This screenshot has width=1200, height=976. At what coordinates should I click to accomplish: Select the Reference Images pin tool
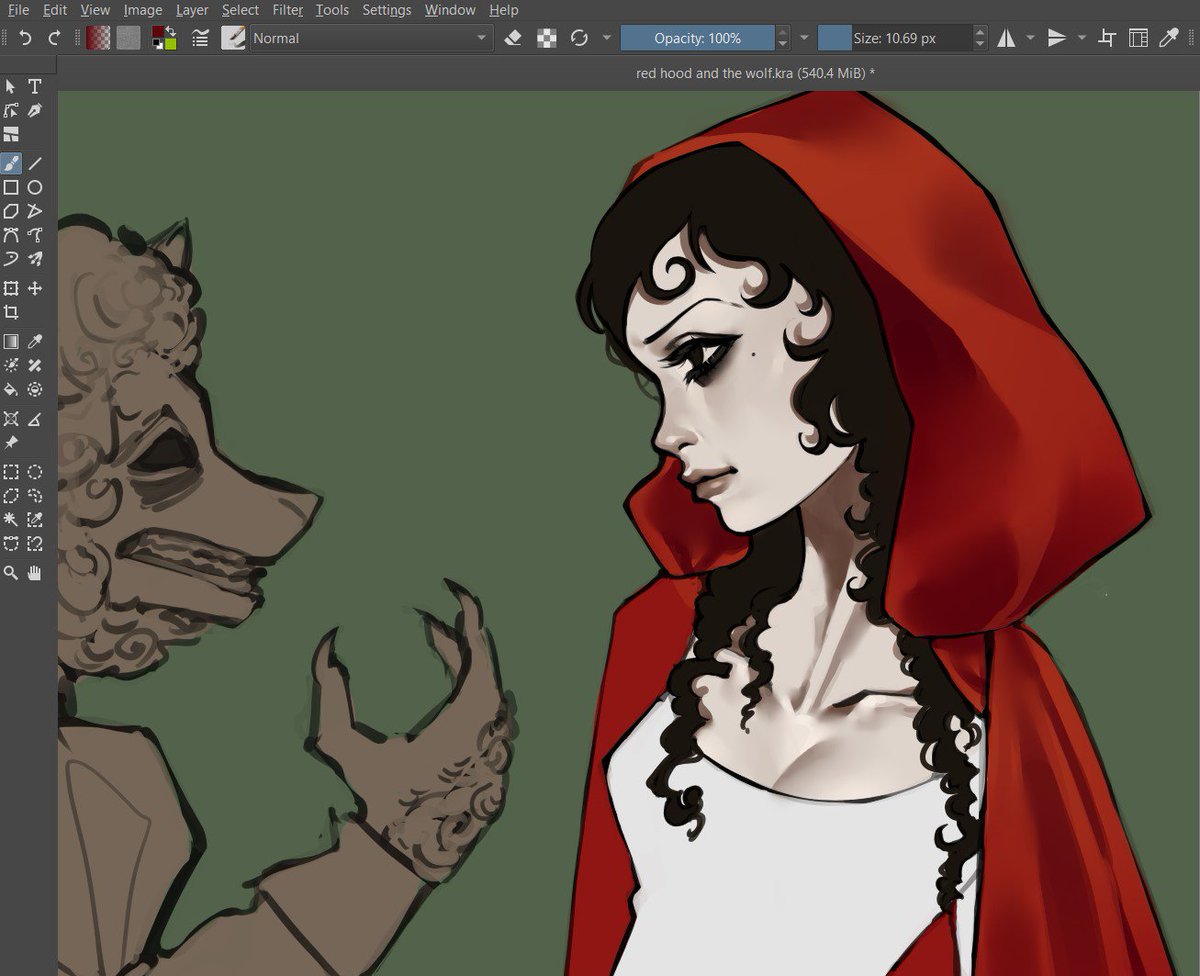[11, 443]
